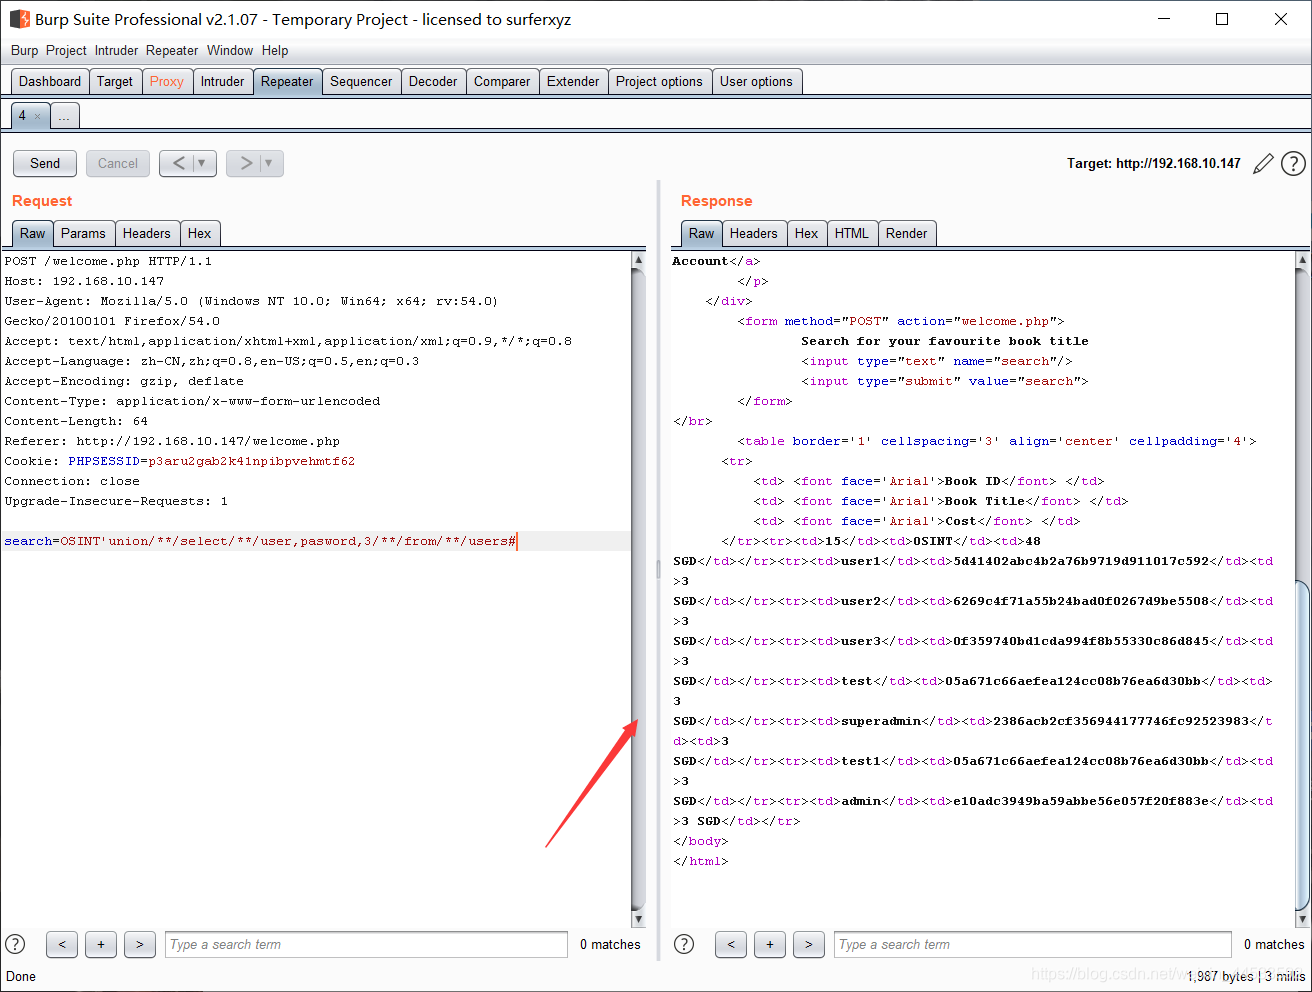Screen dimensions: 1312x992
Task: Open the Burp menu
Action: coord(25,50)
